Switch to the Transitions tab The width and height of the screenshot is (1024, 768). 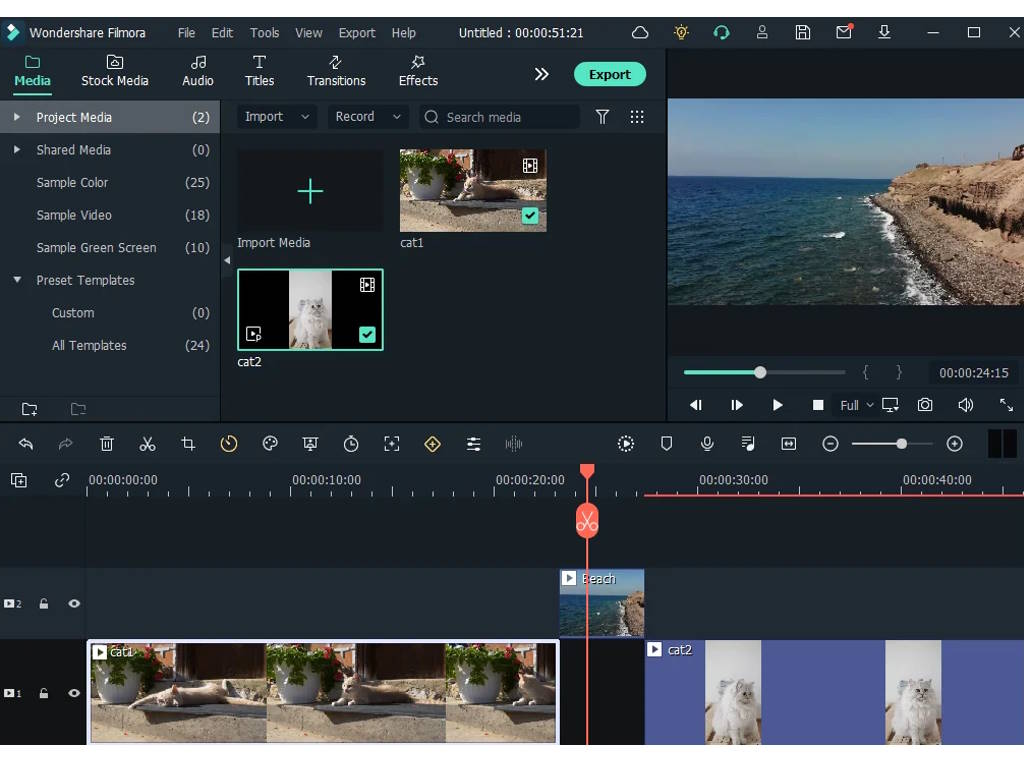click(336, 71)
